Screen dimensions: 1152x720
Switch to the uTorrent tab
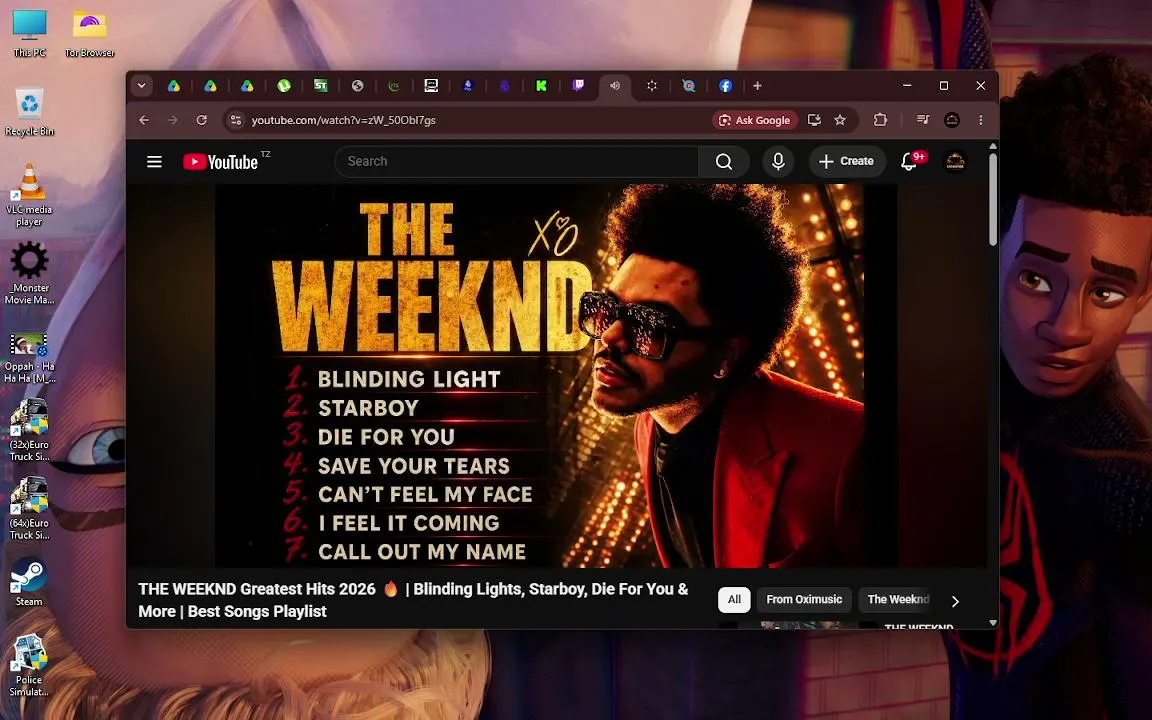[x=284, y=86]
